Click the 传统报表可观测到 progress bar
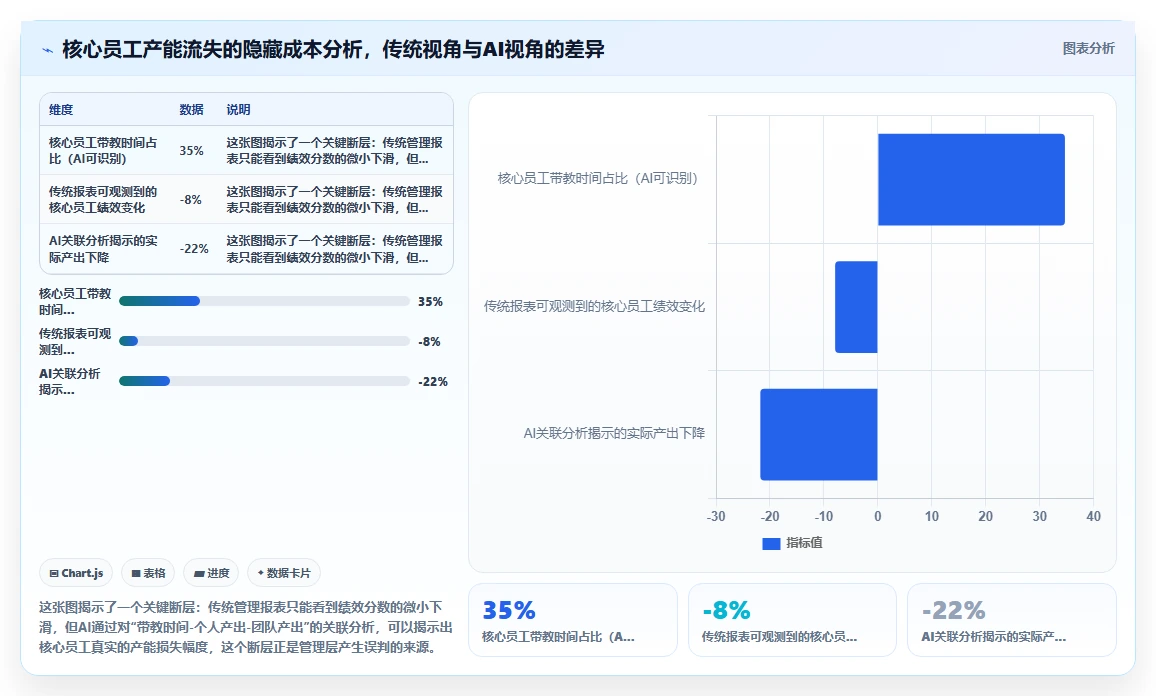 264,341
